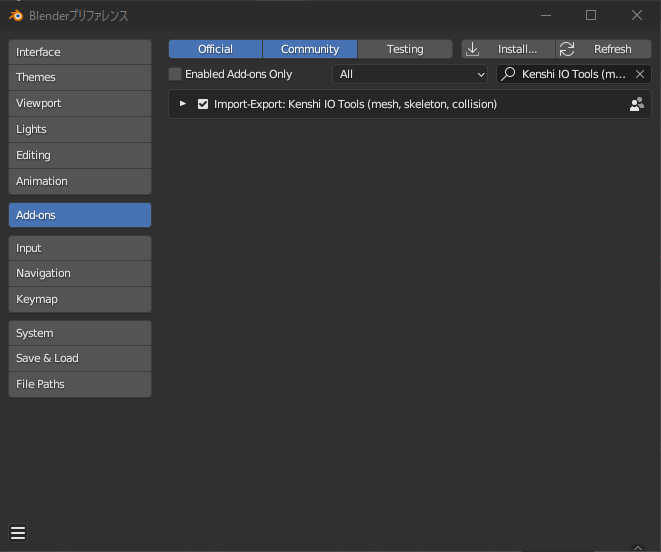Toggle the Community add-ons filter
This screenshot has width=661, height=552.
(310, 49)
